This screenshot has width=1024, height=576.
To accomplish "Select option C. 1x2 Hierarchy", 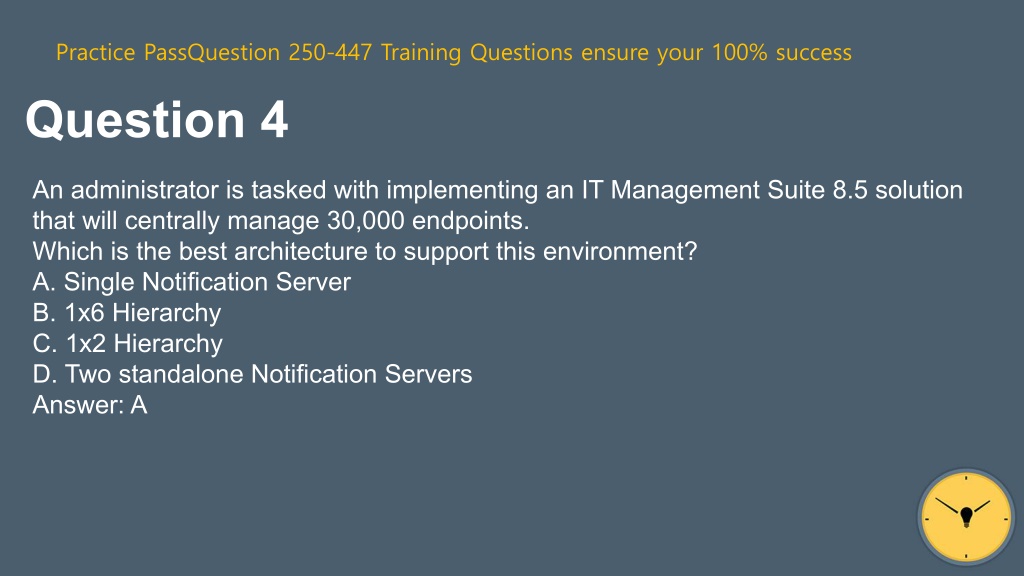I will 127,344.
